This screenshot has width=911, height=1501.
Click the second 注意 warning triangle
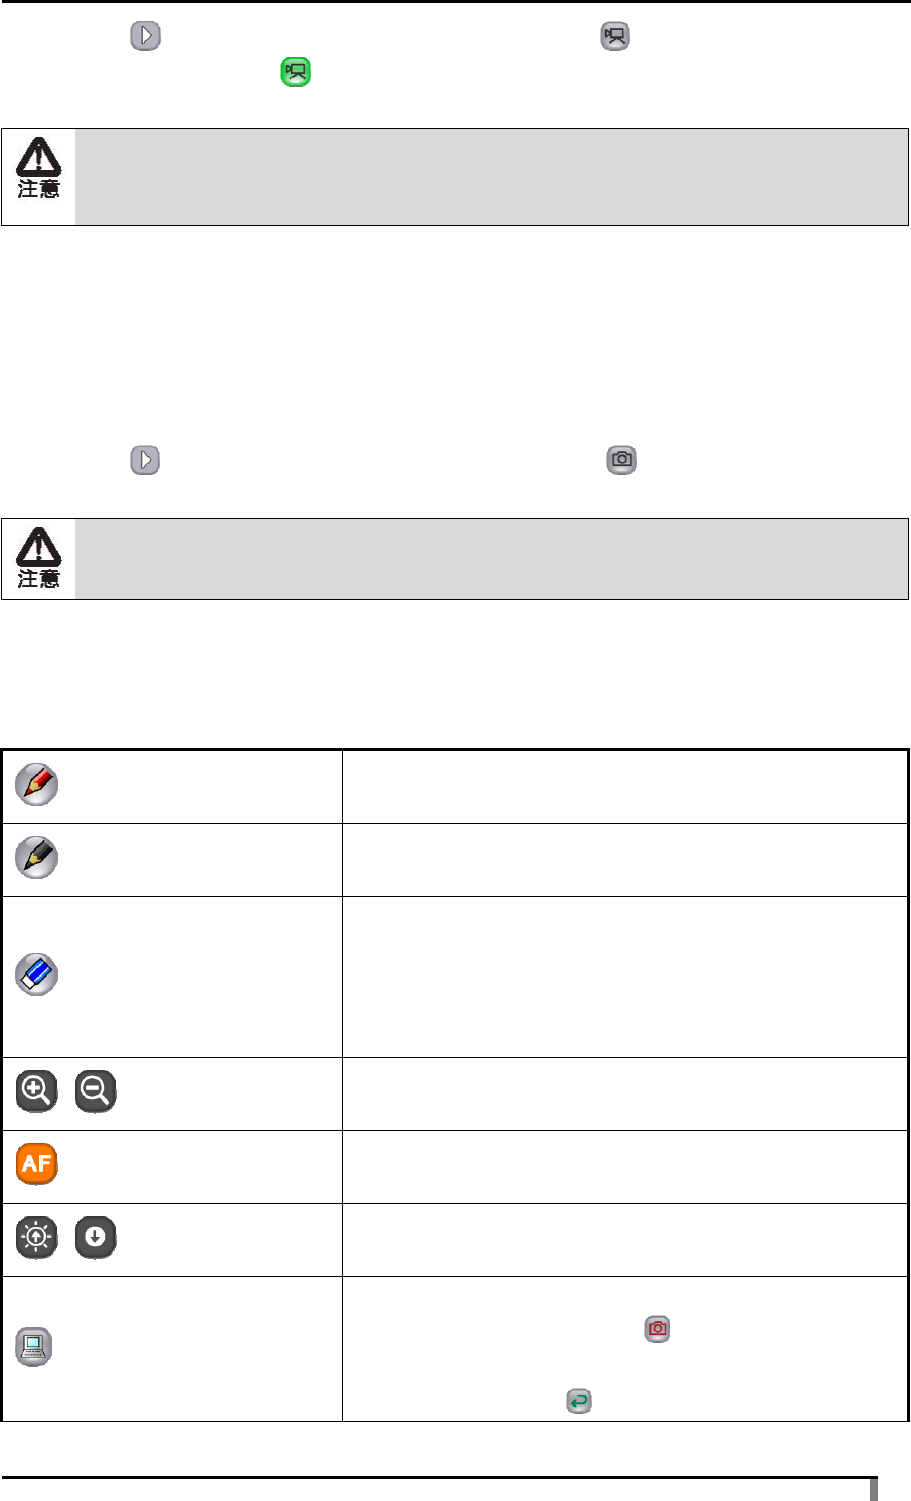point(38,557)
